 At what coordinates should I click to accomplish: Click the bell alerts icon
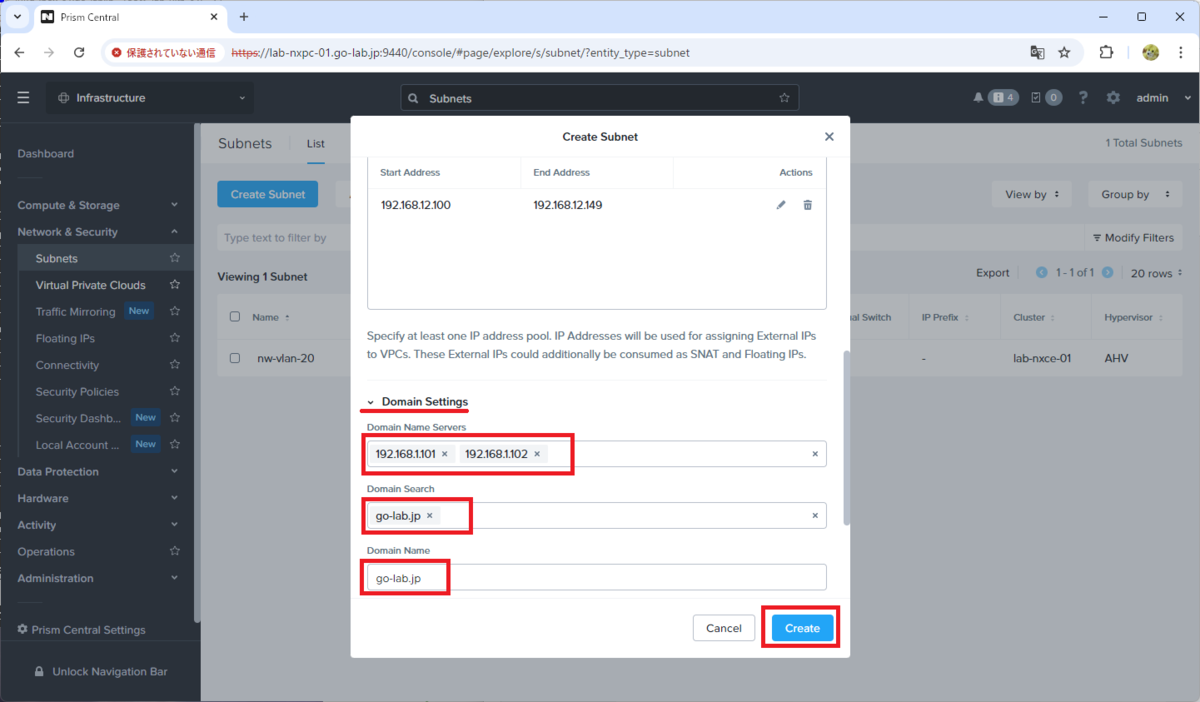(978, 98)
